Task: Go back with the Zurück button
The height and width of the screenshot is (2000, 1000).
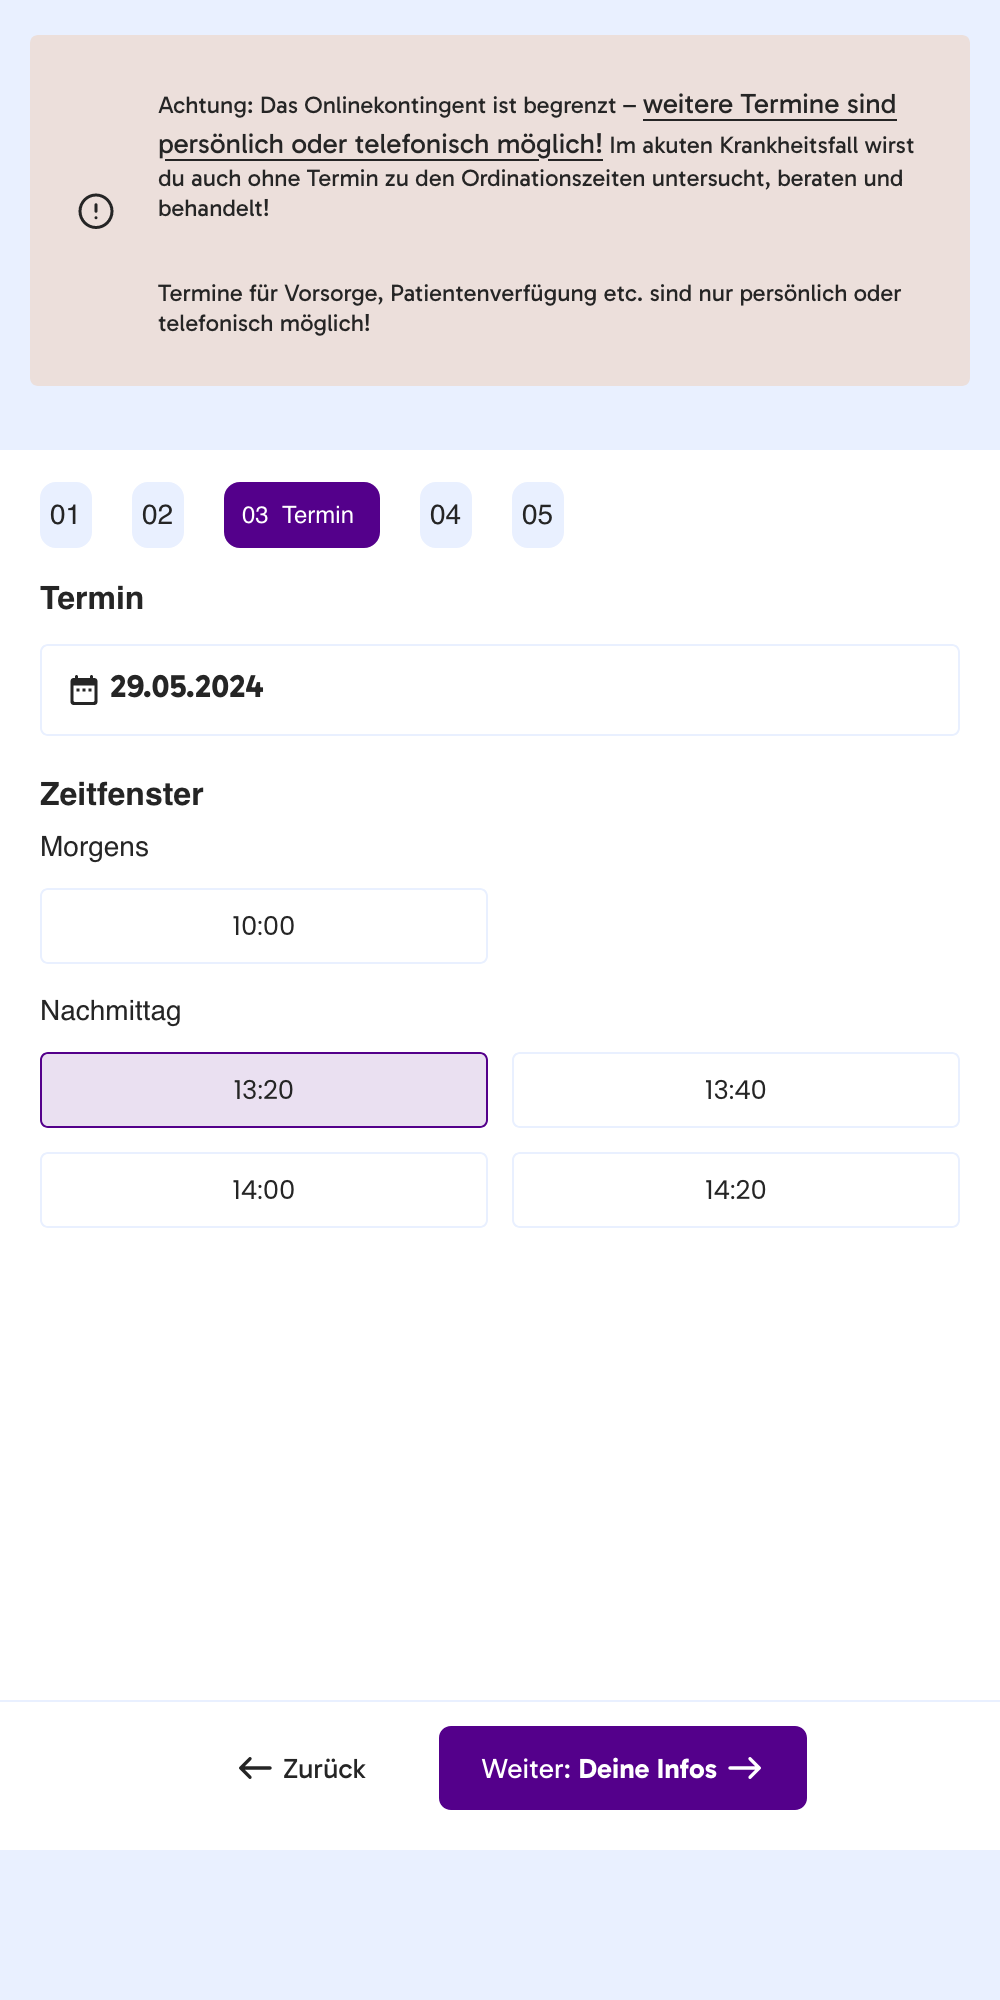Action: click(303, 1768)
